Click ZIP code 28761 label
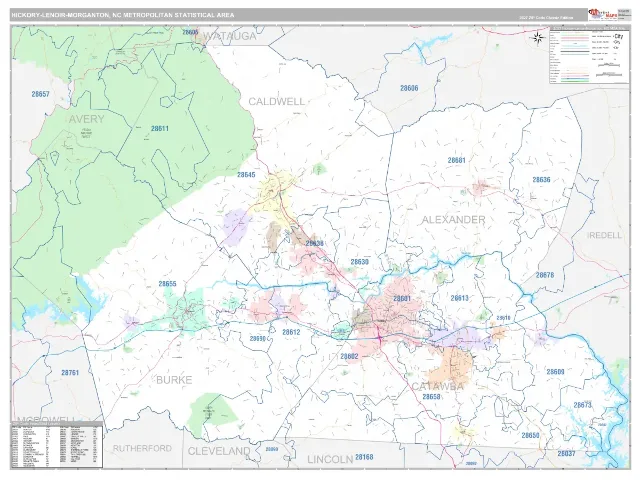This screenshot has height=480, width=640. [x=70, y=373]
